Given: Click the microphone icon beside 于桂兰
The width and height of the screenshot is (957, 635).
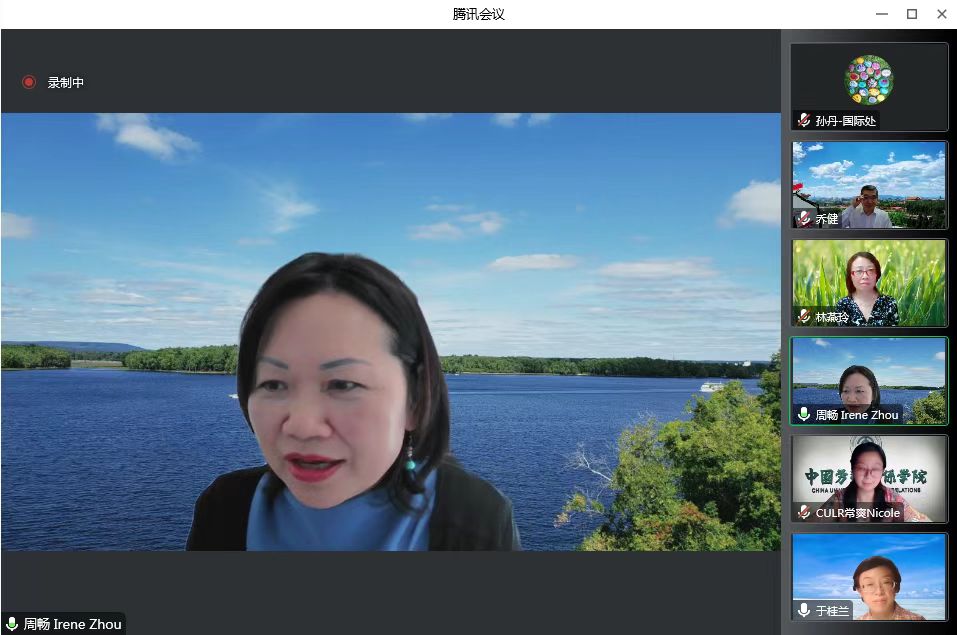Looking at the screenshot, I should point(804,610).
